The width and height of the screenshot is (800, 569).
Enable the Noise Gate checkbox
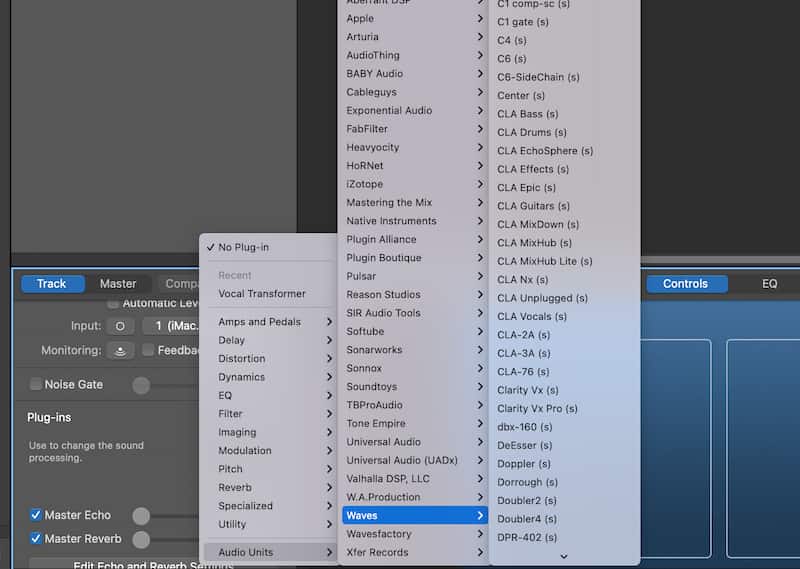click(36, 384)
